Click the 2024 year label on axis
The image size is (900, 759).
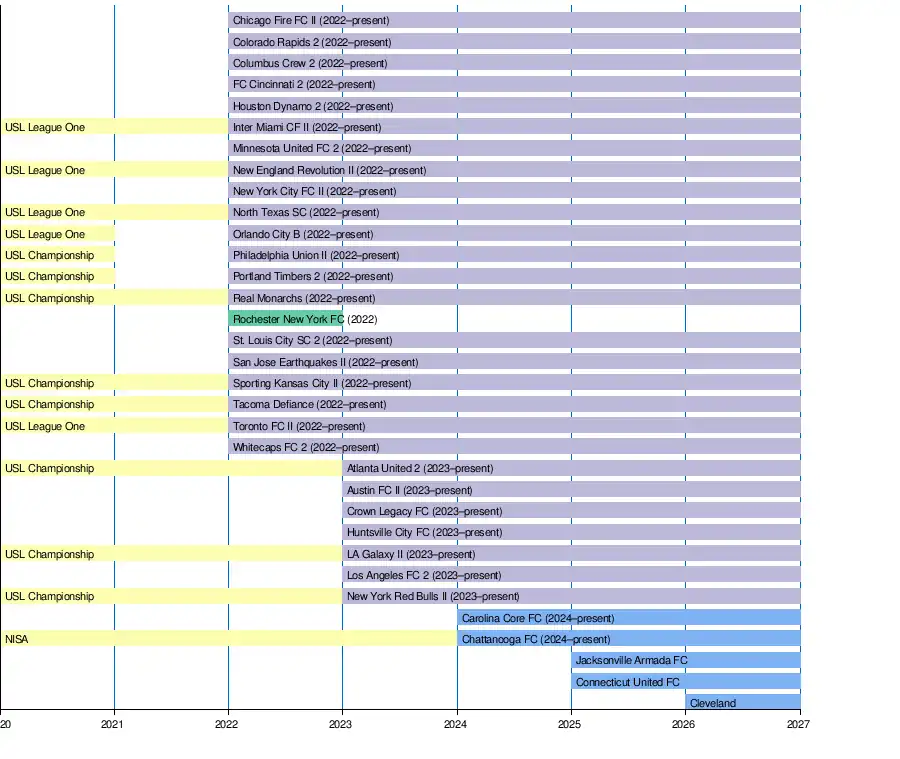coord(457,724)
